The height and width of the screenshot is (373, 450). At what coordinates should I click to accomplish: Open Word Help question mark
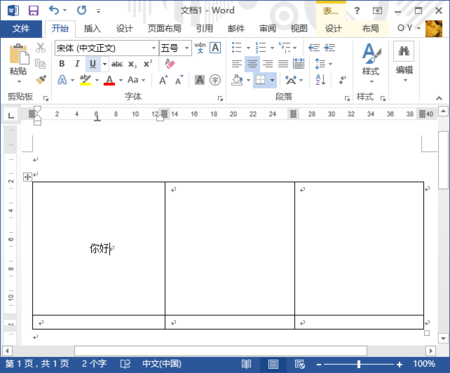(x=357, y=11)
